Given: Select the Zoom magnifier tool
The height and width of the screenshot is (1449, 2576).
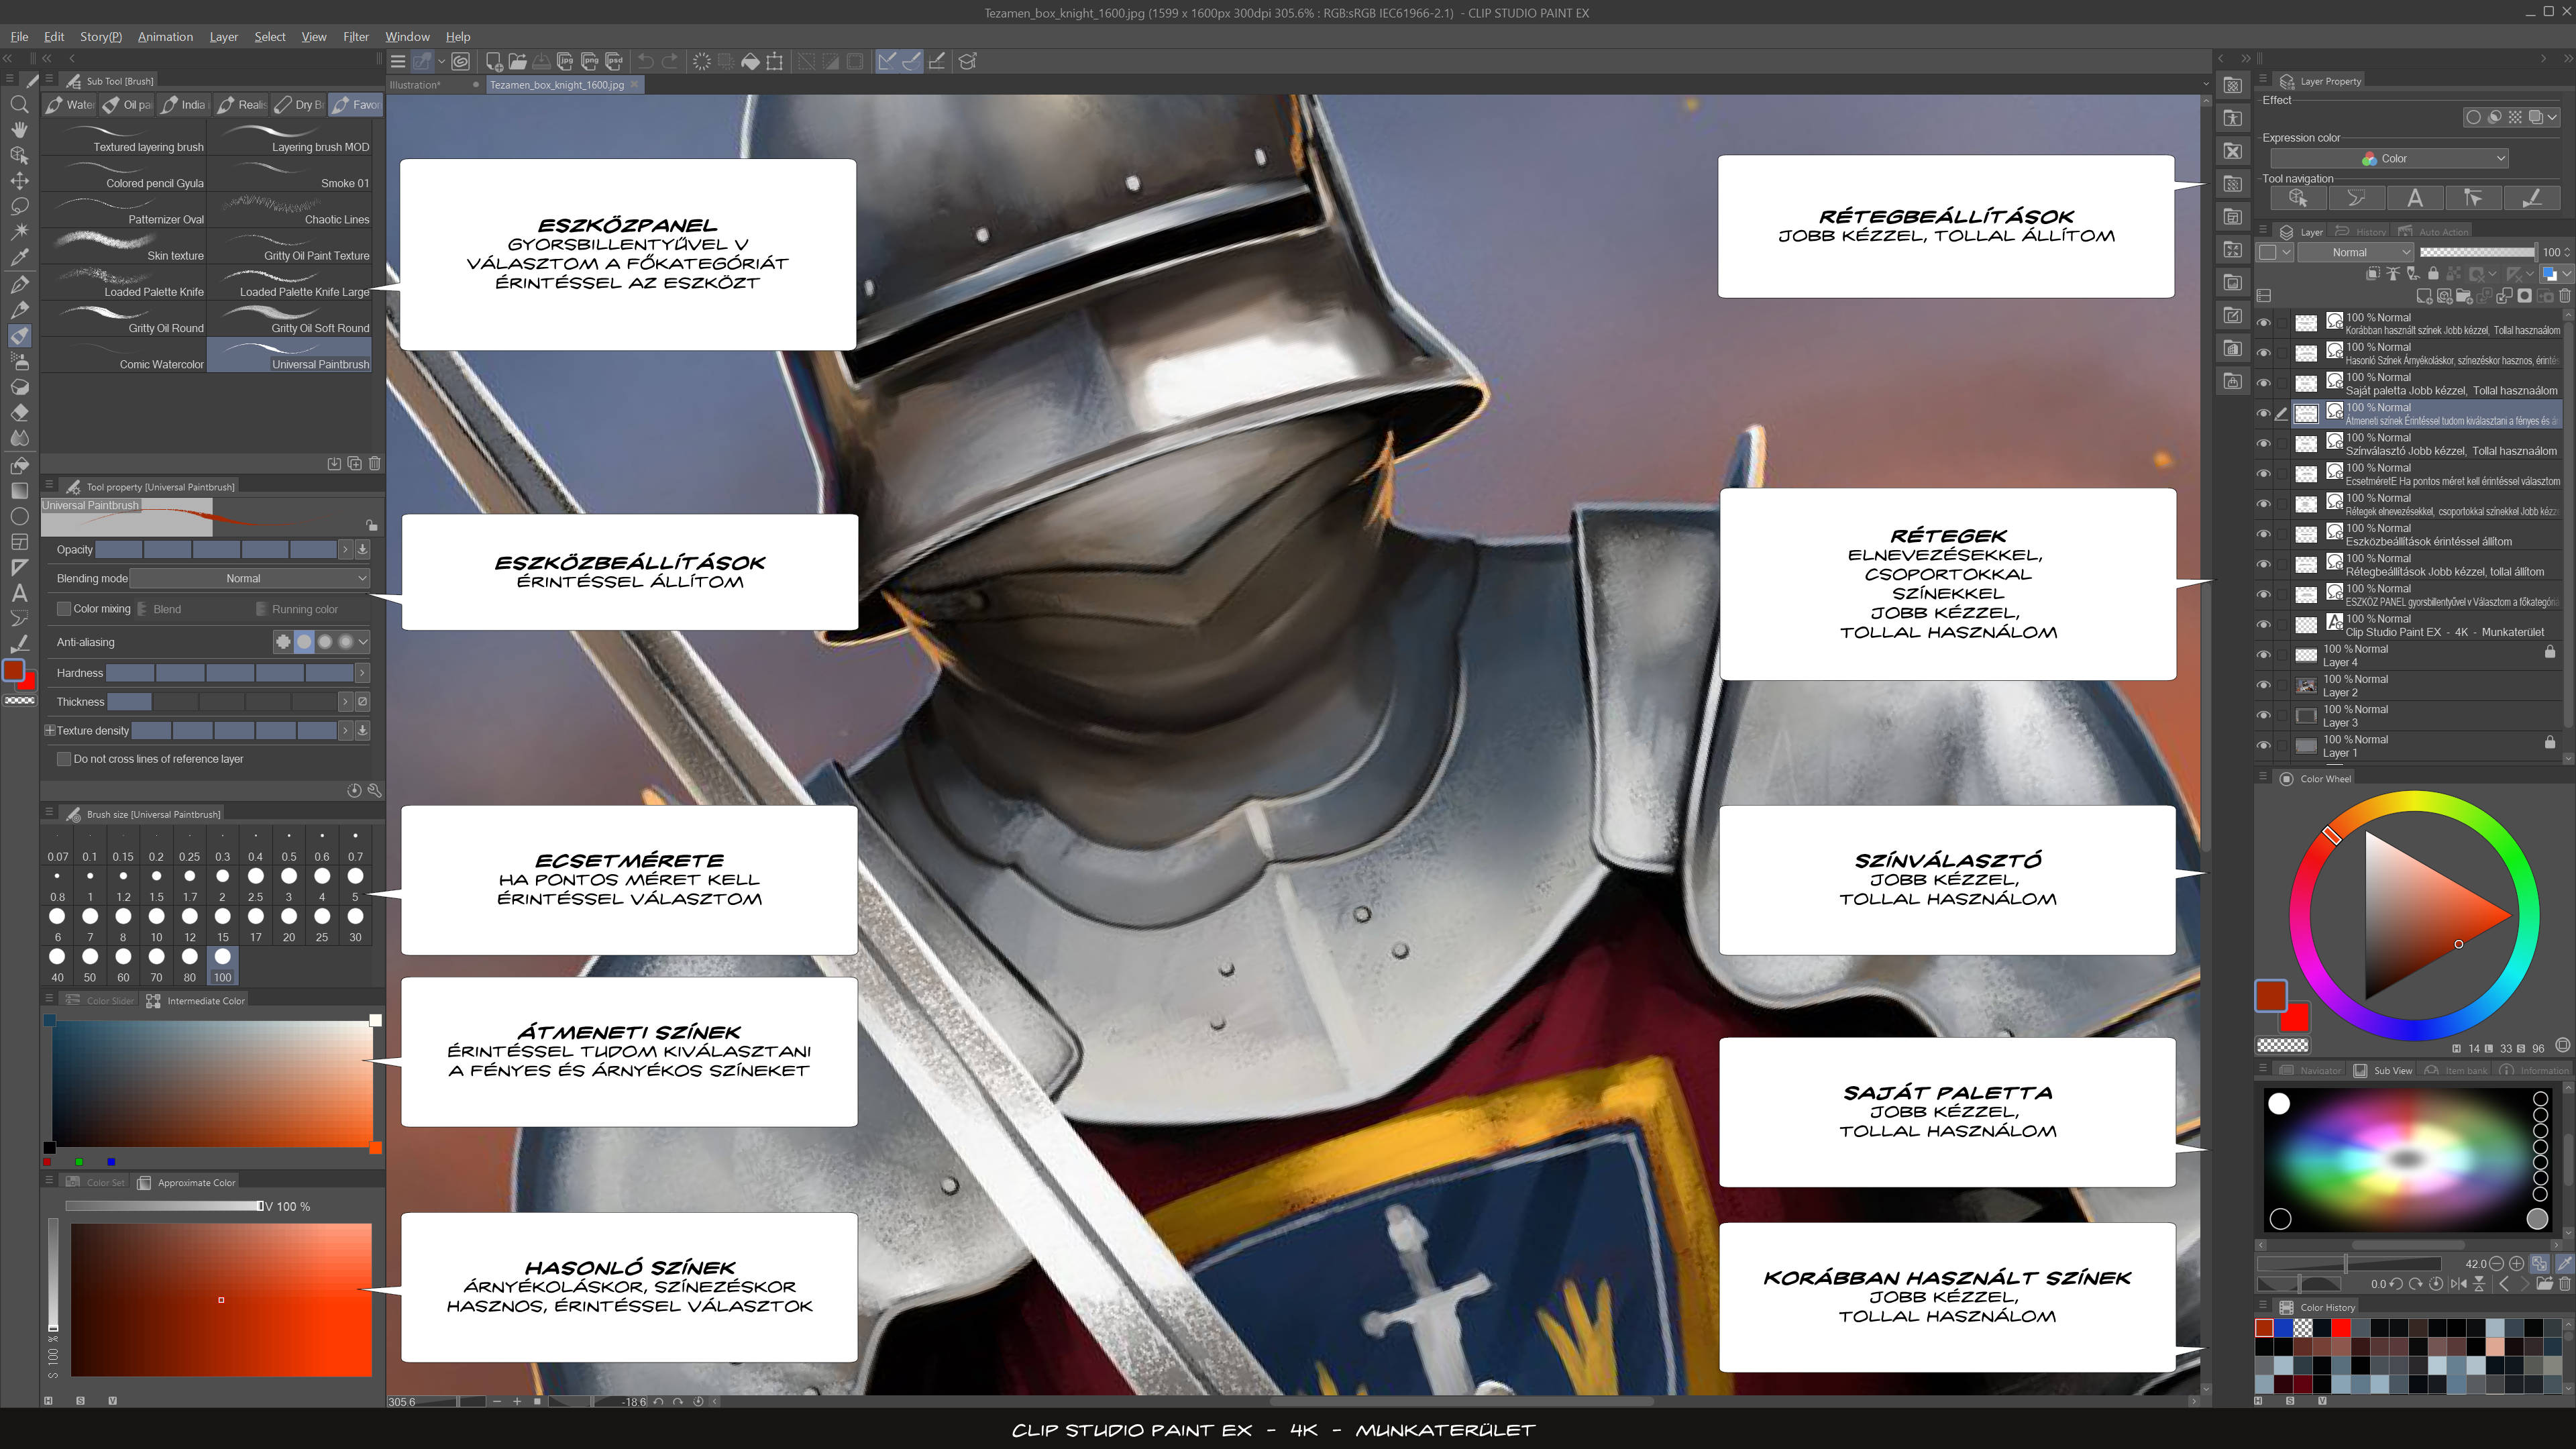Looking at the screenshot, I should coord(19,104).
